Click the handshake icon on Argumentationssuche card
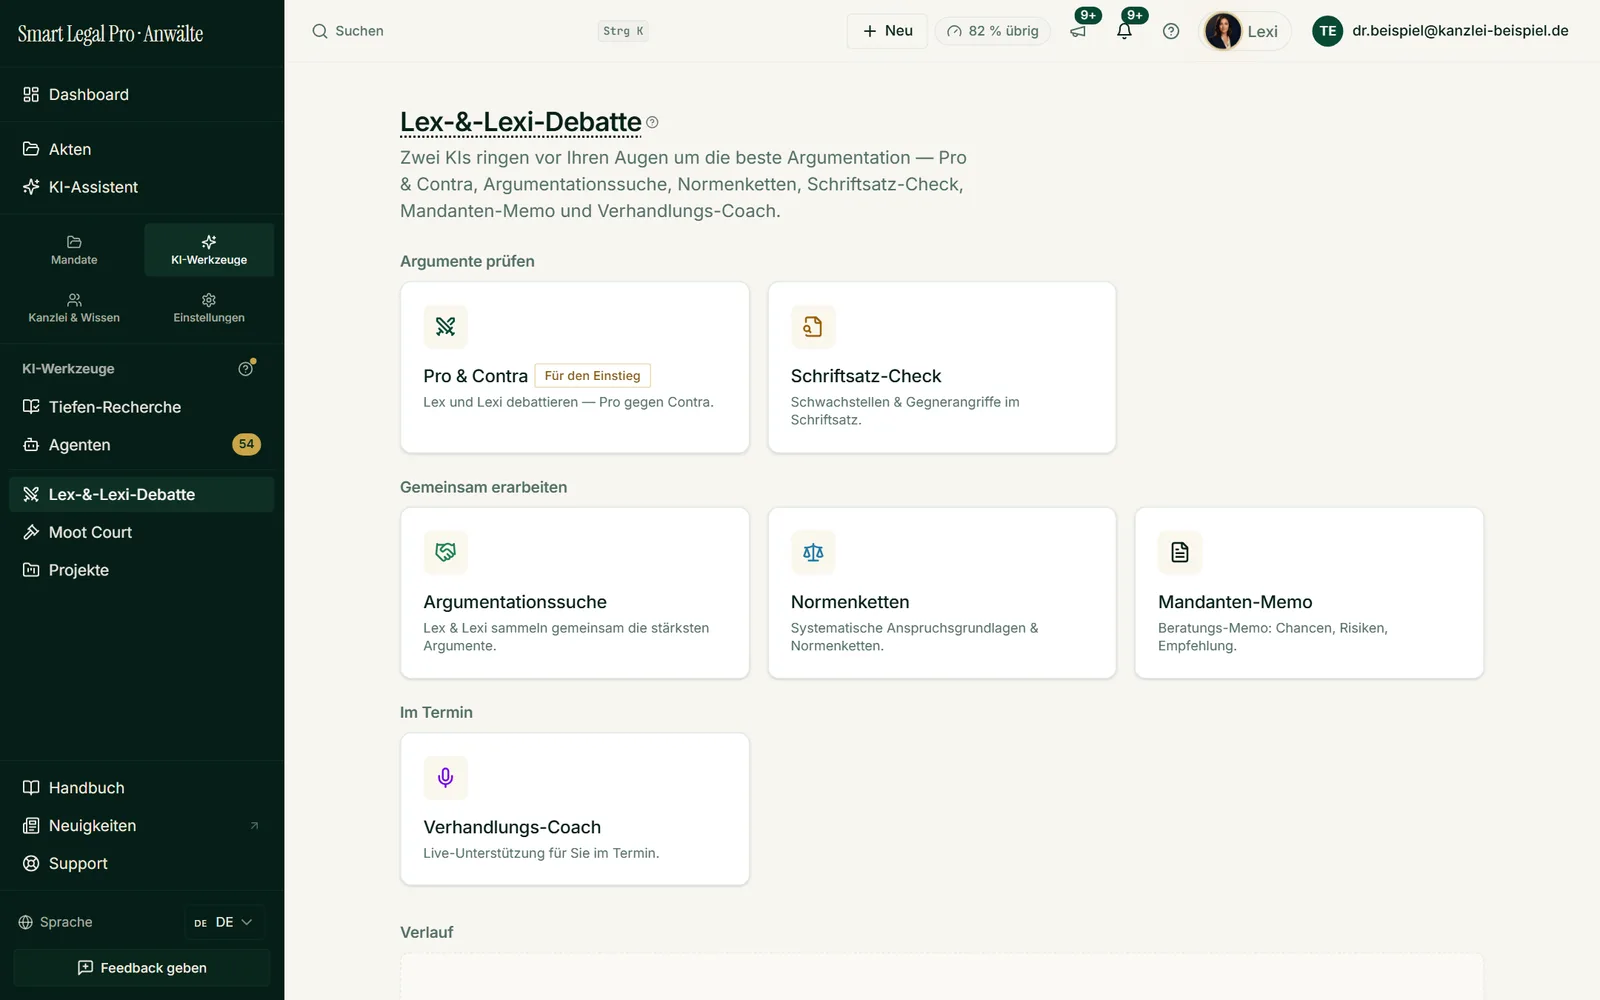1600x1000 pixels. pyautogui.click(x=445, y=552)
